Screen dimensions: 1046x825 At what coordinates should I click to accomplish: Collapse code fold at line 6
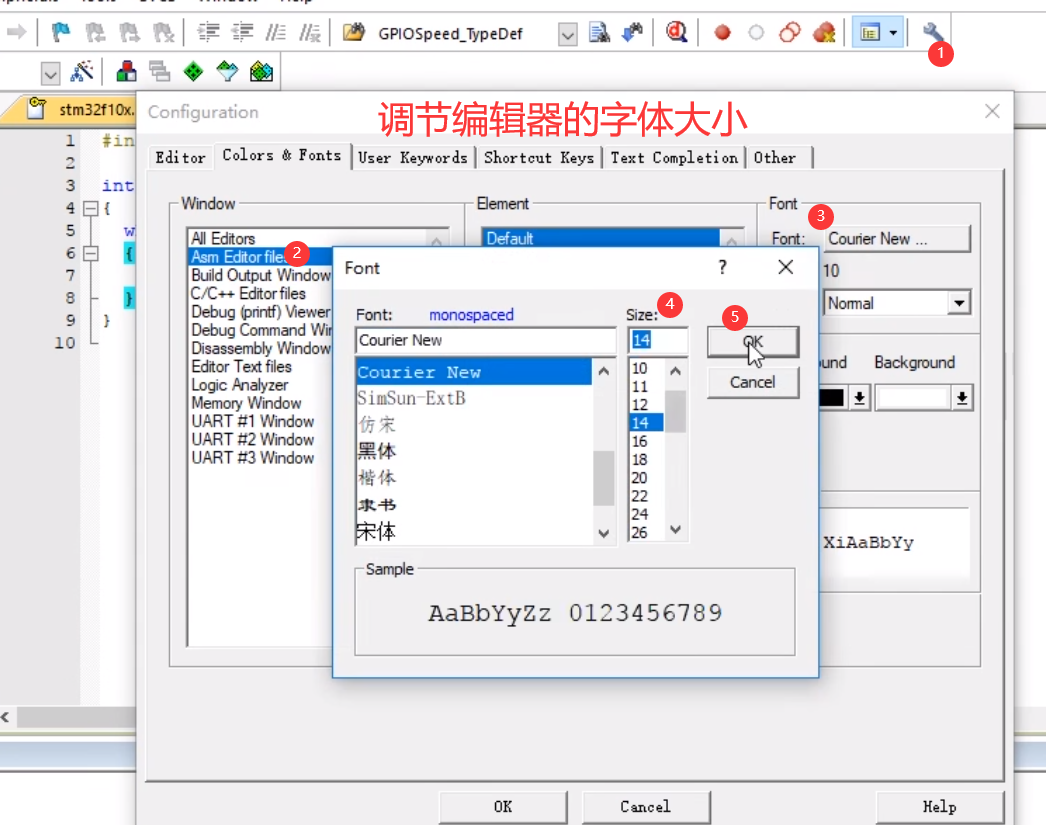tap(91, 253)
